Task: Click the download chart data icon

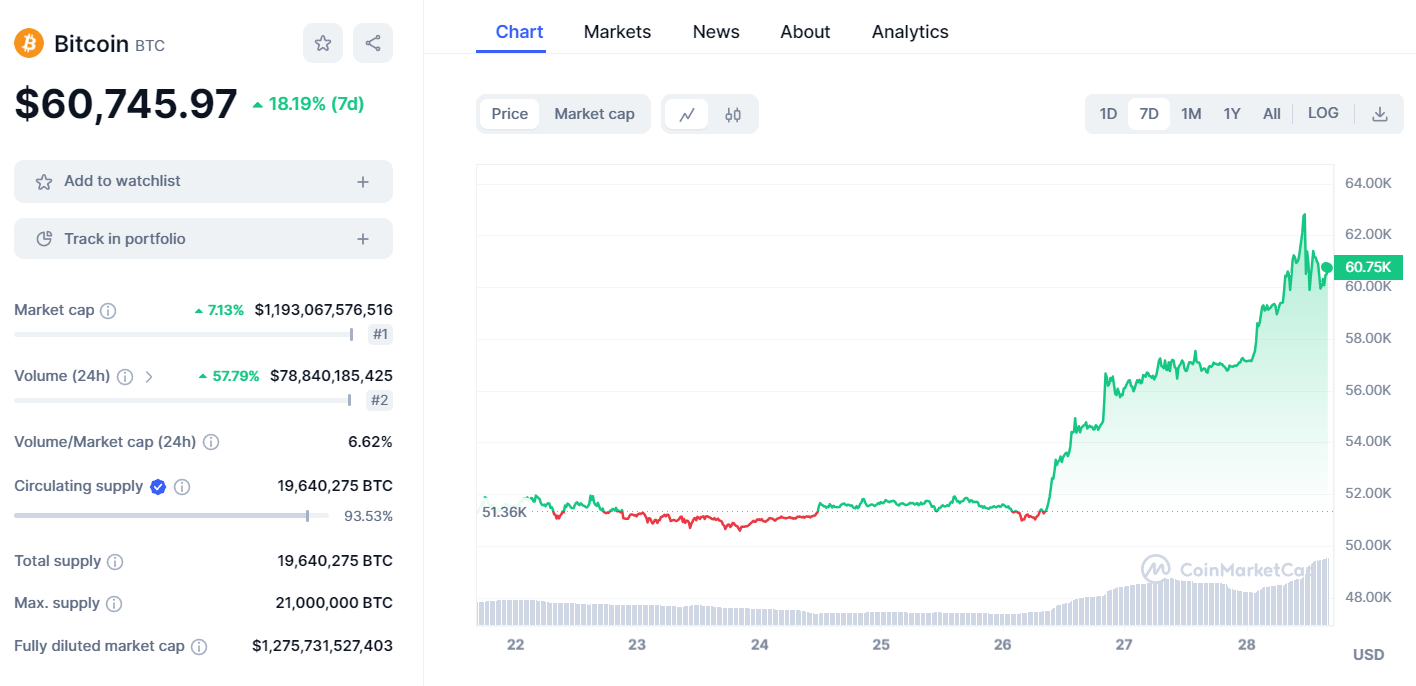Action: pos(1380,114)
